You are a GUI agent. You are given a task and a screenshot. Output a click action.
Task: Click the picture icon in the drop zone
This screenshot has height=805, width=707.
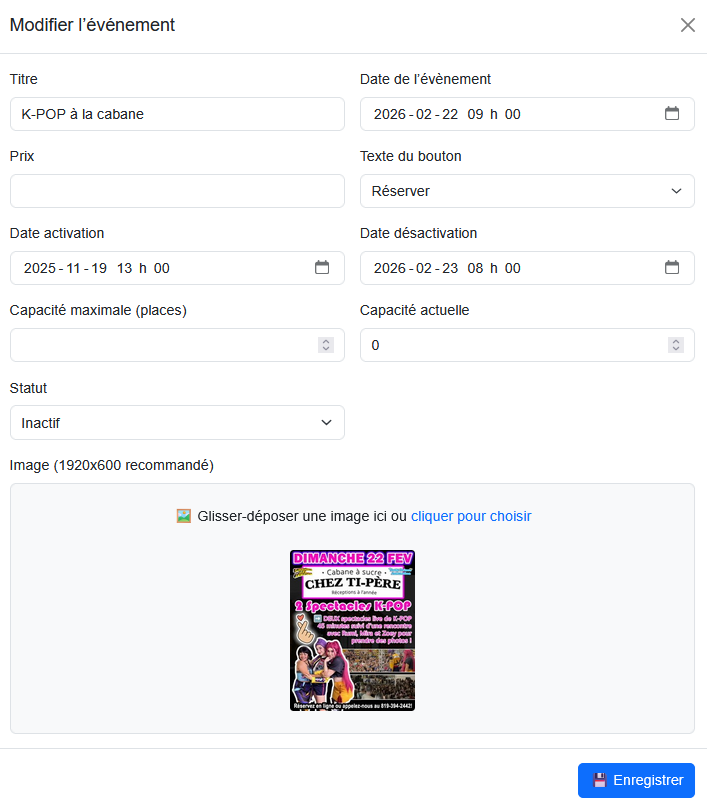(183, 516)
